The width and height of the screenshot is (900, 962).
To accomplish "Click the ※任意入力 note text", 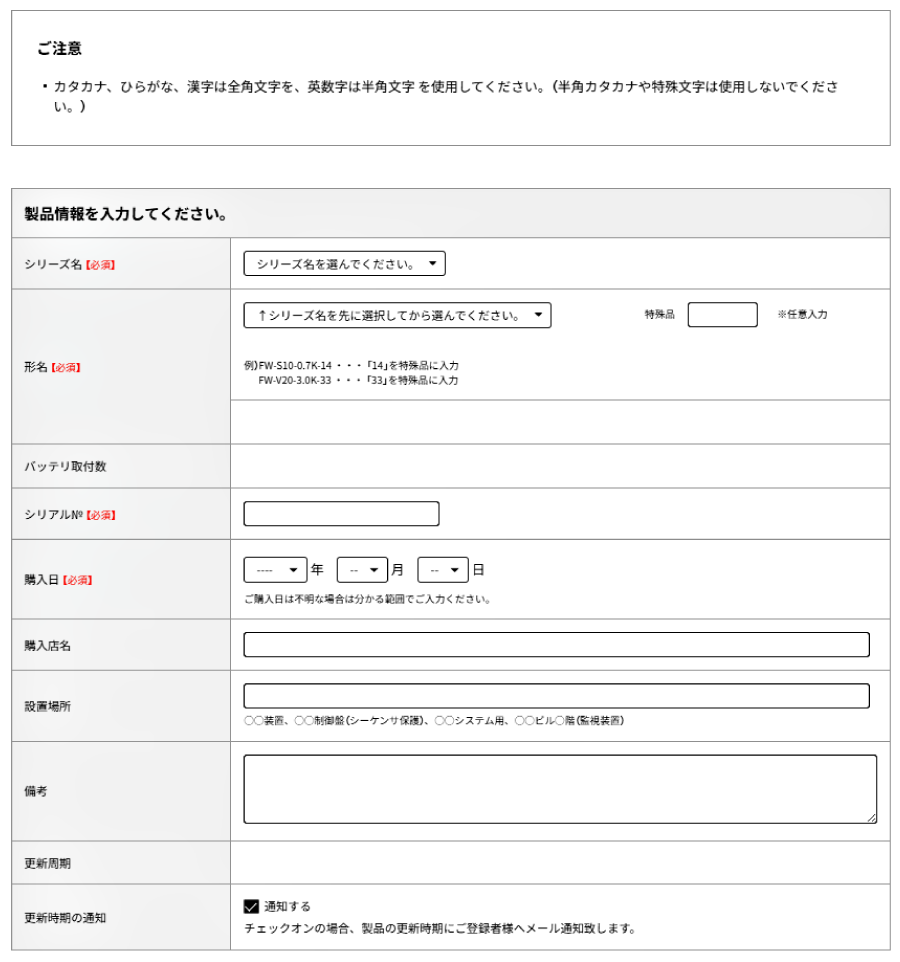I will click(802, 315).
